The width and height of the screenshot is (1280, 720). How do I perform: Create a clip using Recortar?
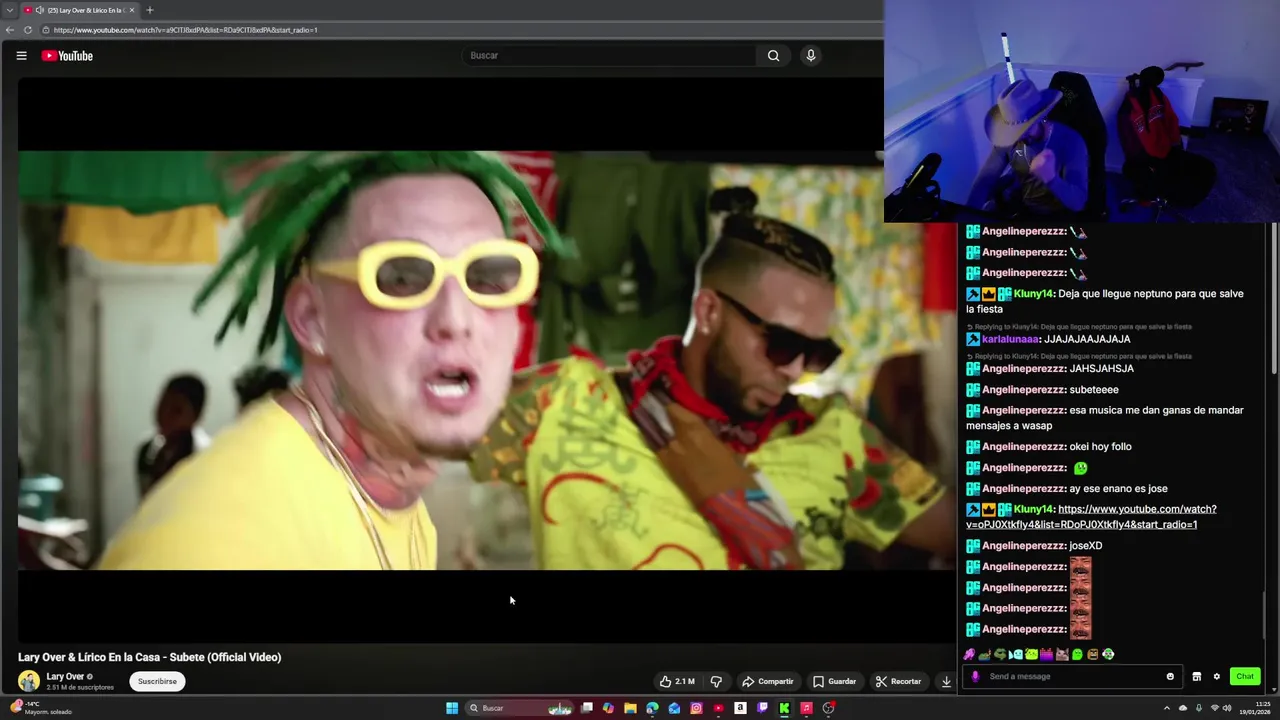pos(898,681)
